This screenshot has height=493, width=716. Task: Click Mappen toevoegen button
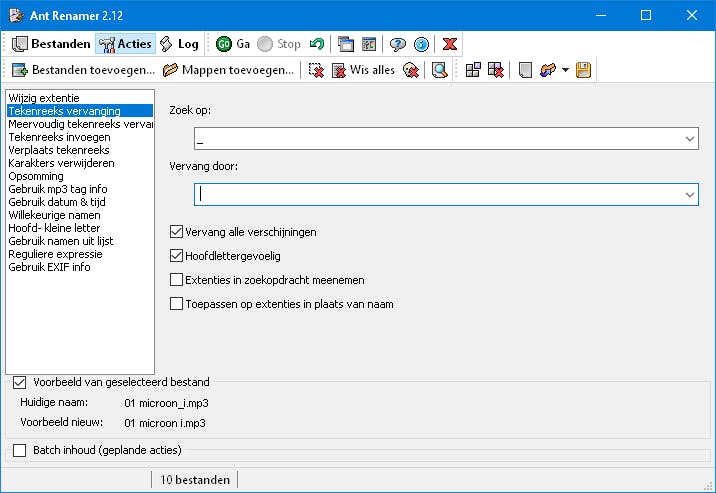tap(229, 70)
